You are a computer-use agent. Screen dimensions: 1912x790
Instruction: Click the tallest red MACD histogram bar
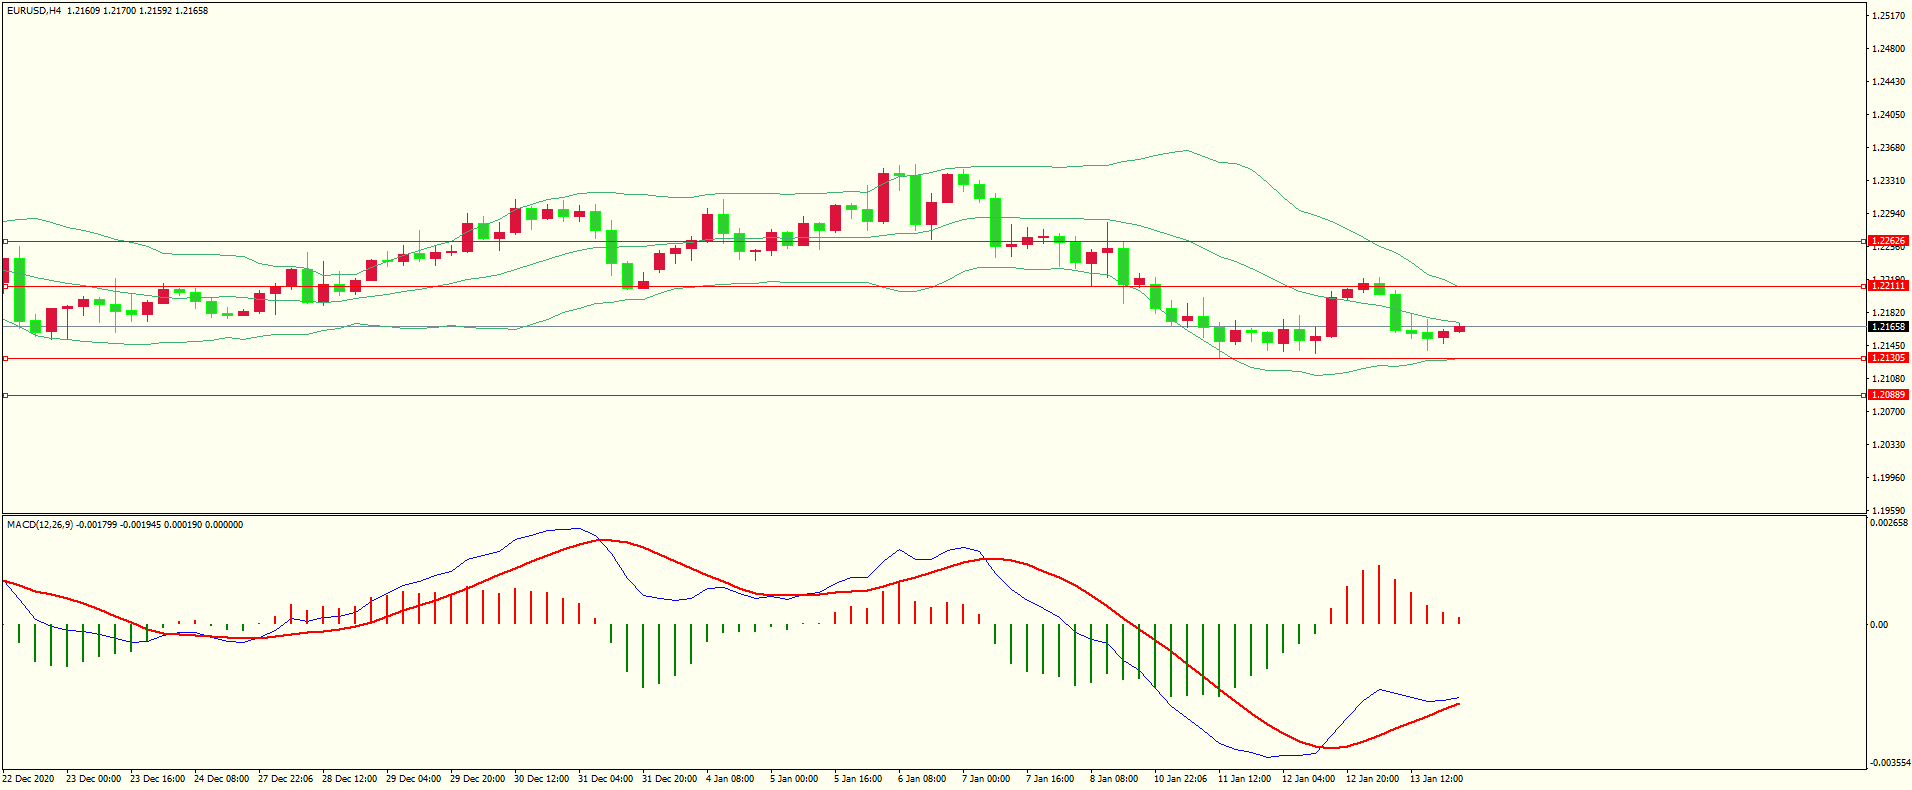(x=1379, y=594)
